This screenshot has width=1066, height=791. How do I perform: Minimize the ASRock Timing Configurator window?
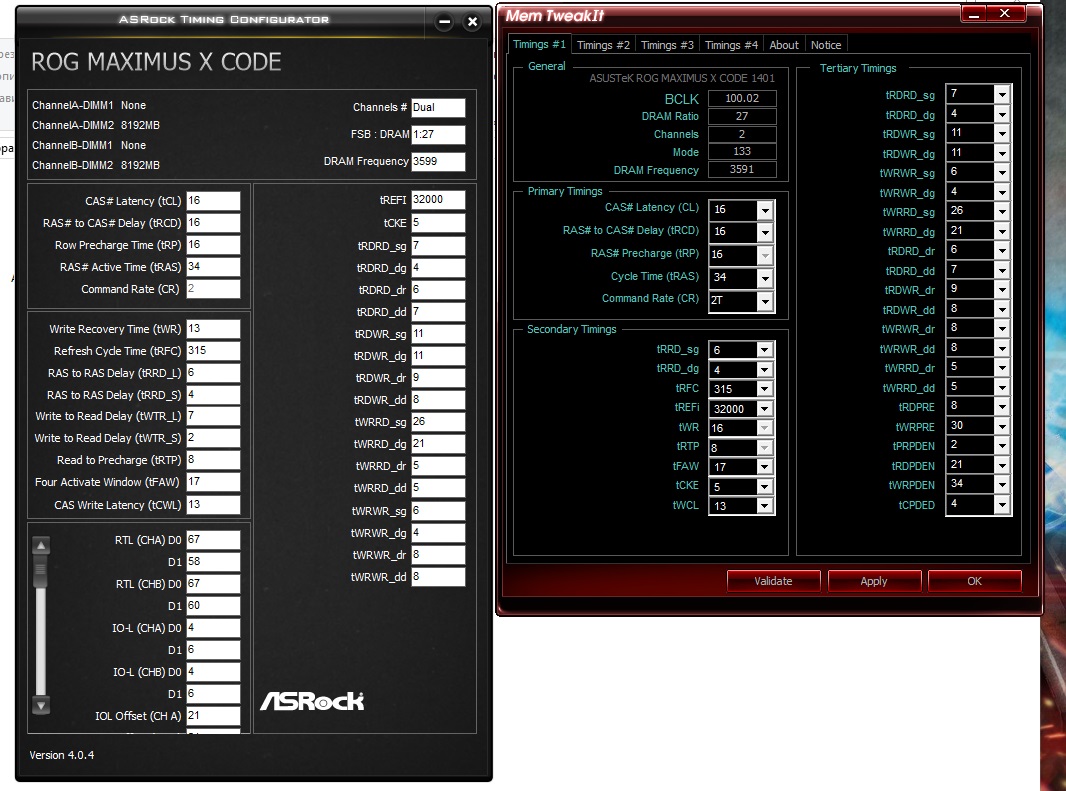[x=445, y=22]
